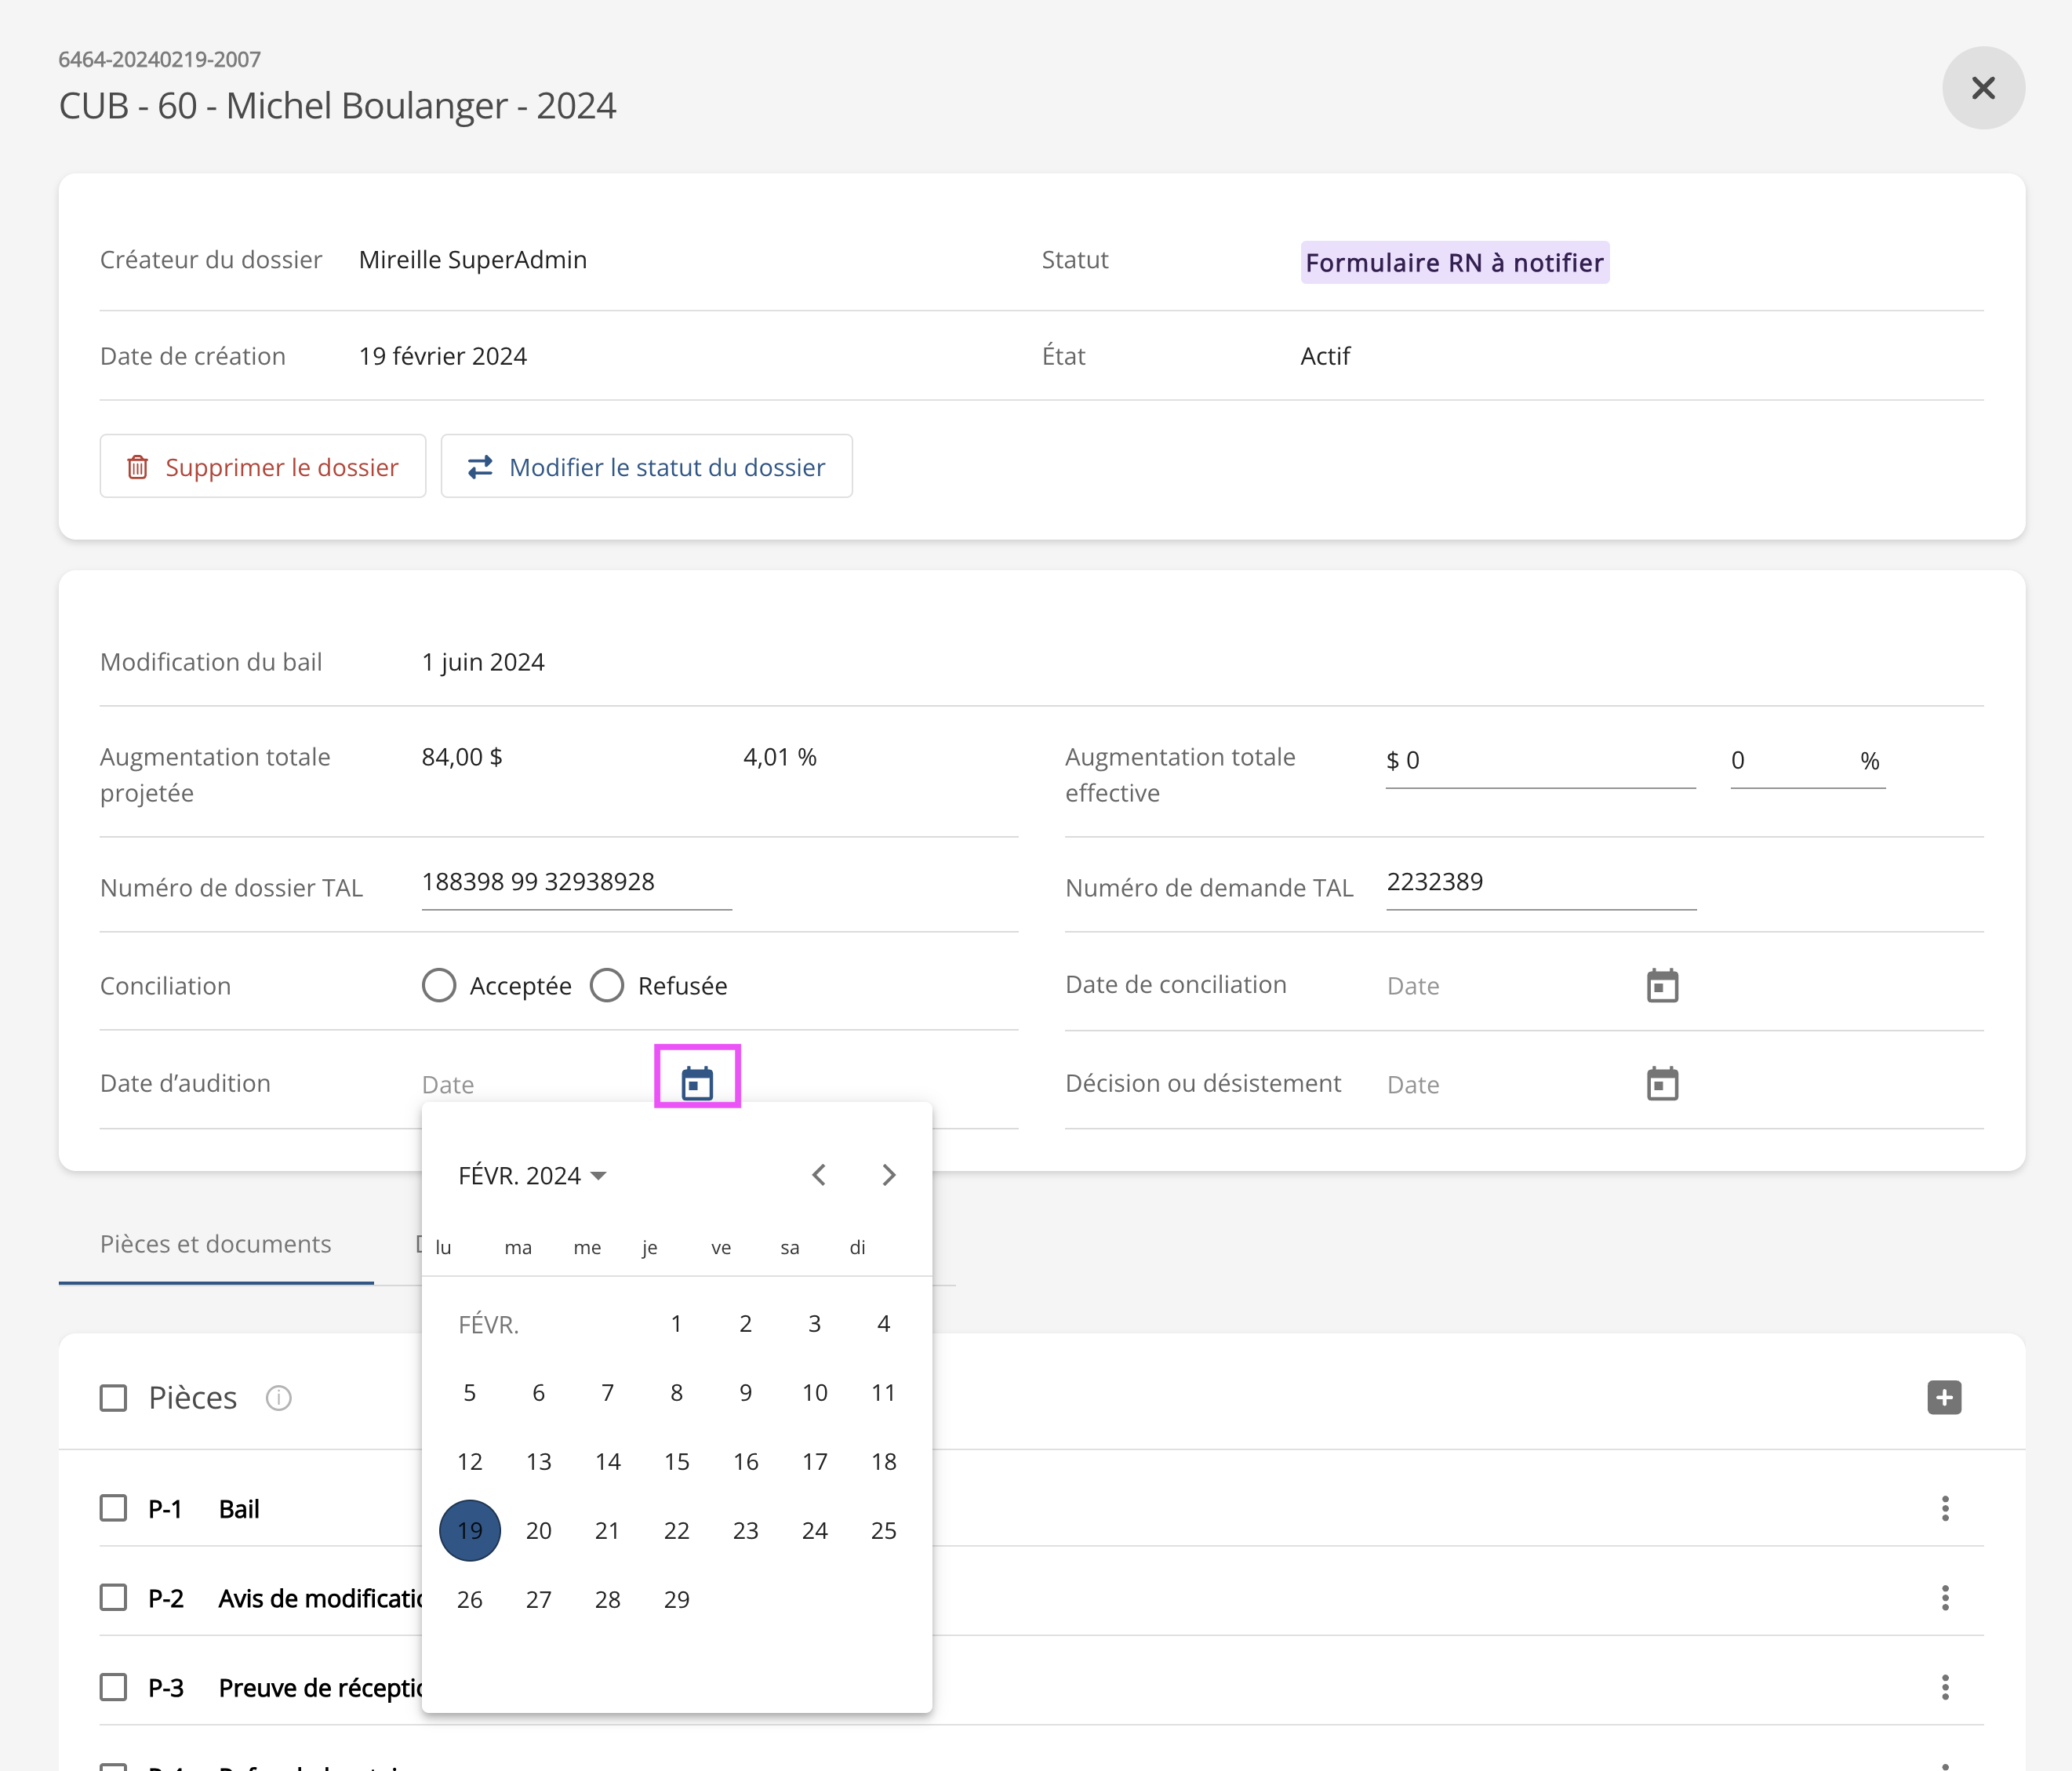Click Supprimer le dossier button
The height and width of the screenshot is (1771, 2072).
263,467
